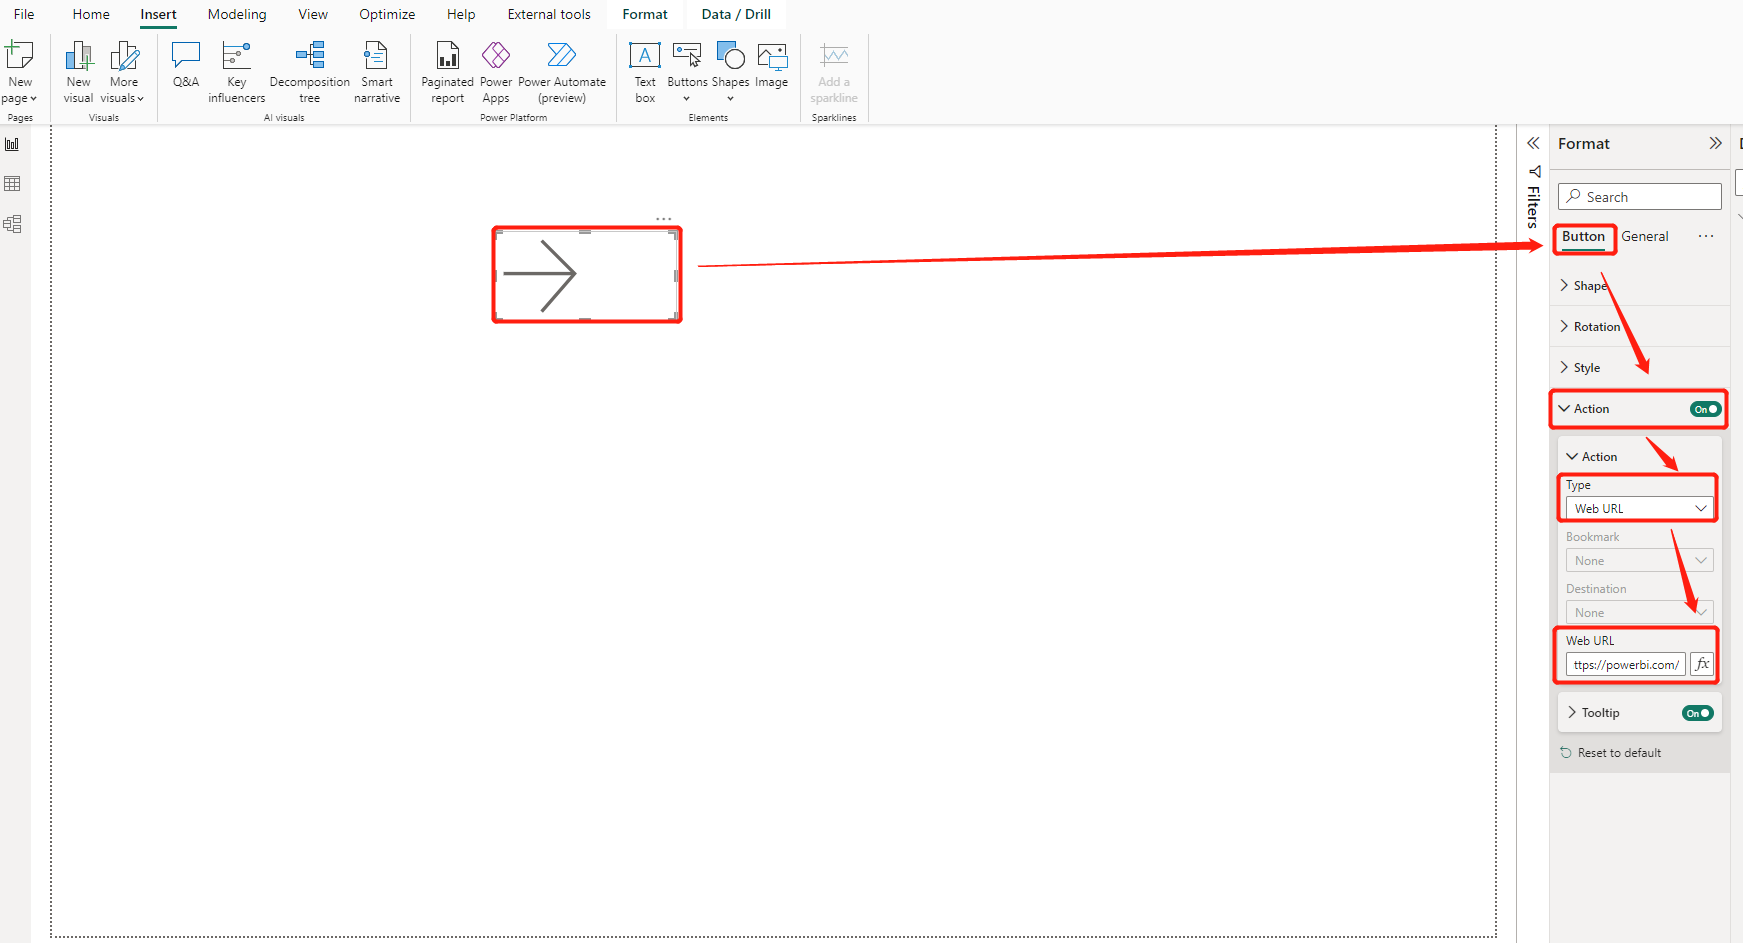The width and height of the screenshot is (1743, 943).
Task: Toggle the Action switch off
Action: click(x=1705, y=409)
